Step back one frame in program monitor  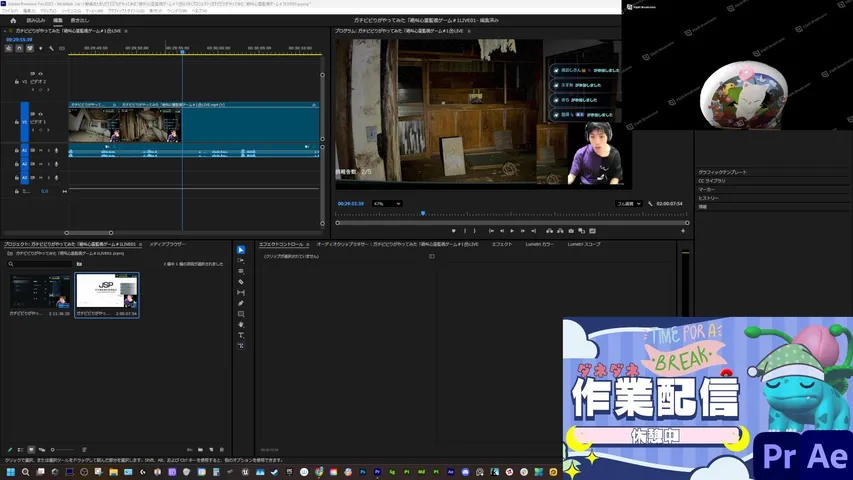pos(502,231)
